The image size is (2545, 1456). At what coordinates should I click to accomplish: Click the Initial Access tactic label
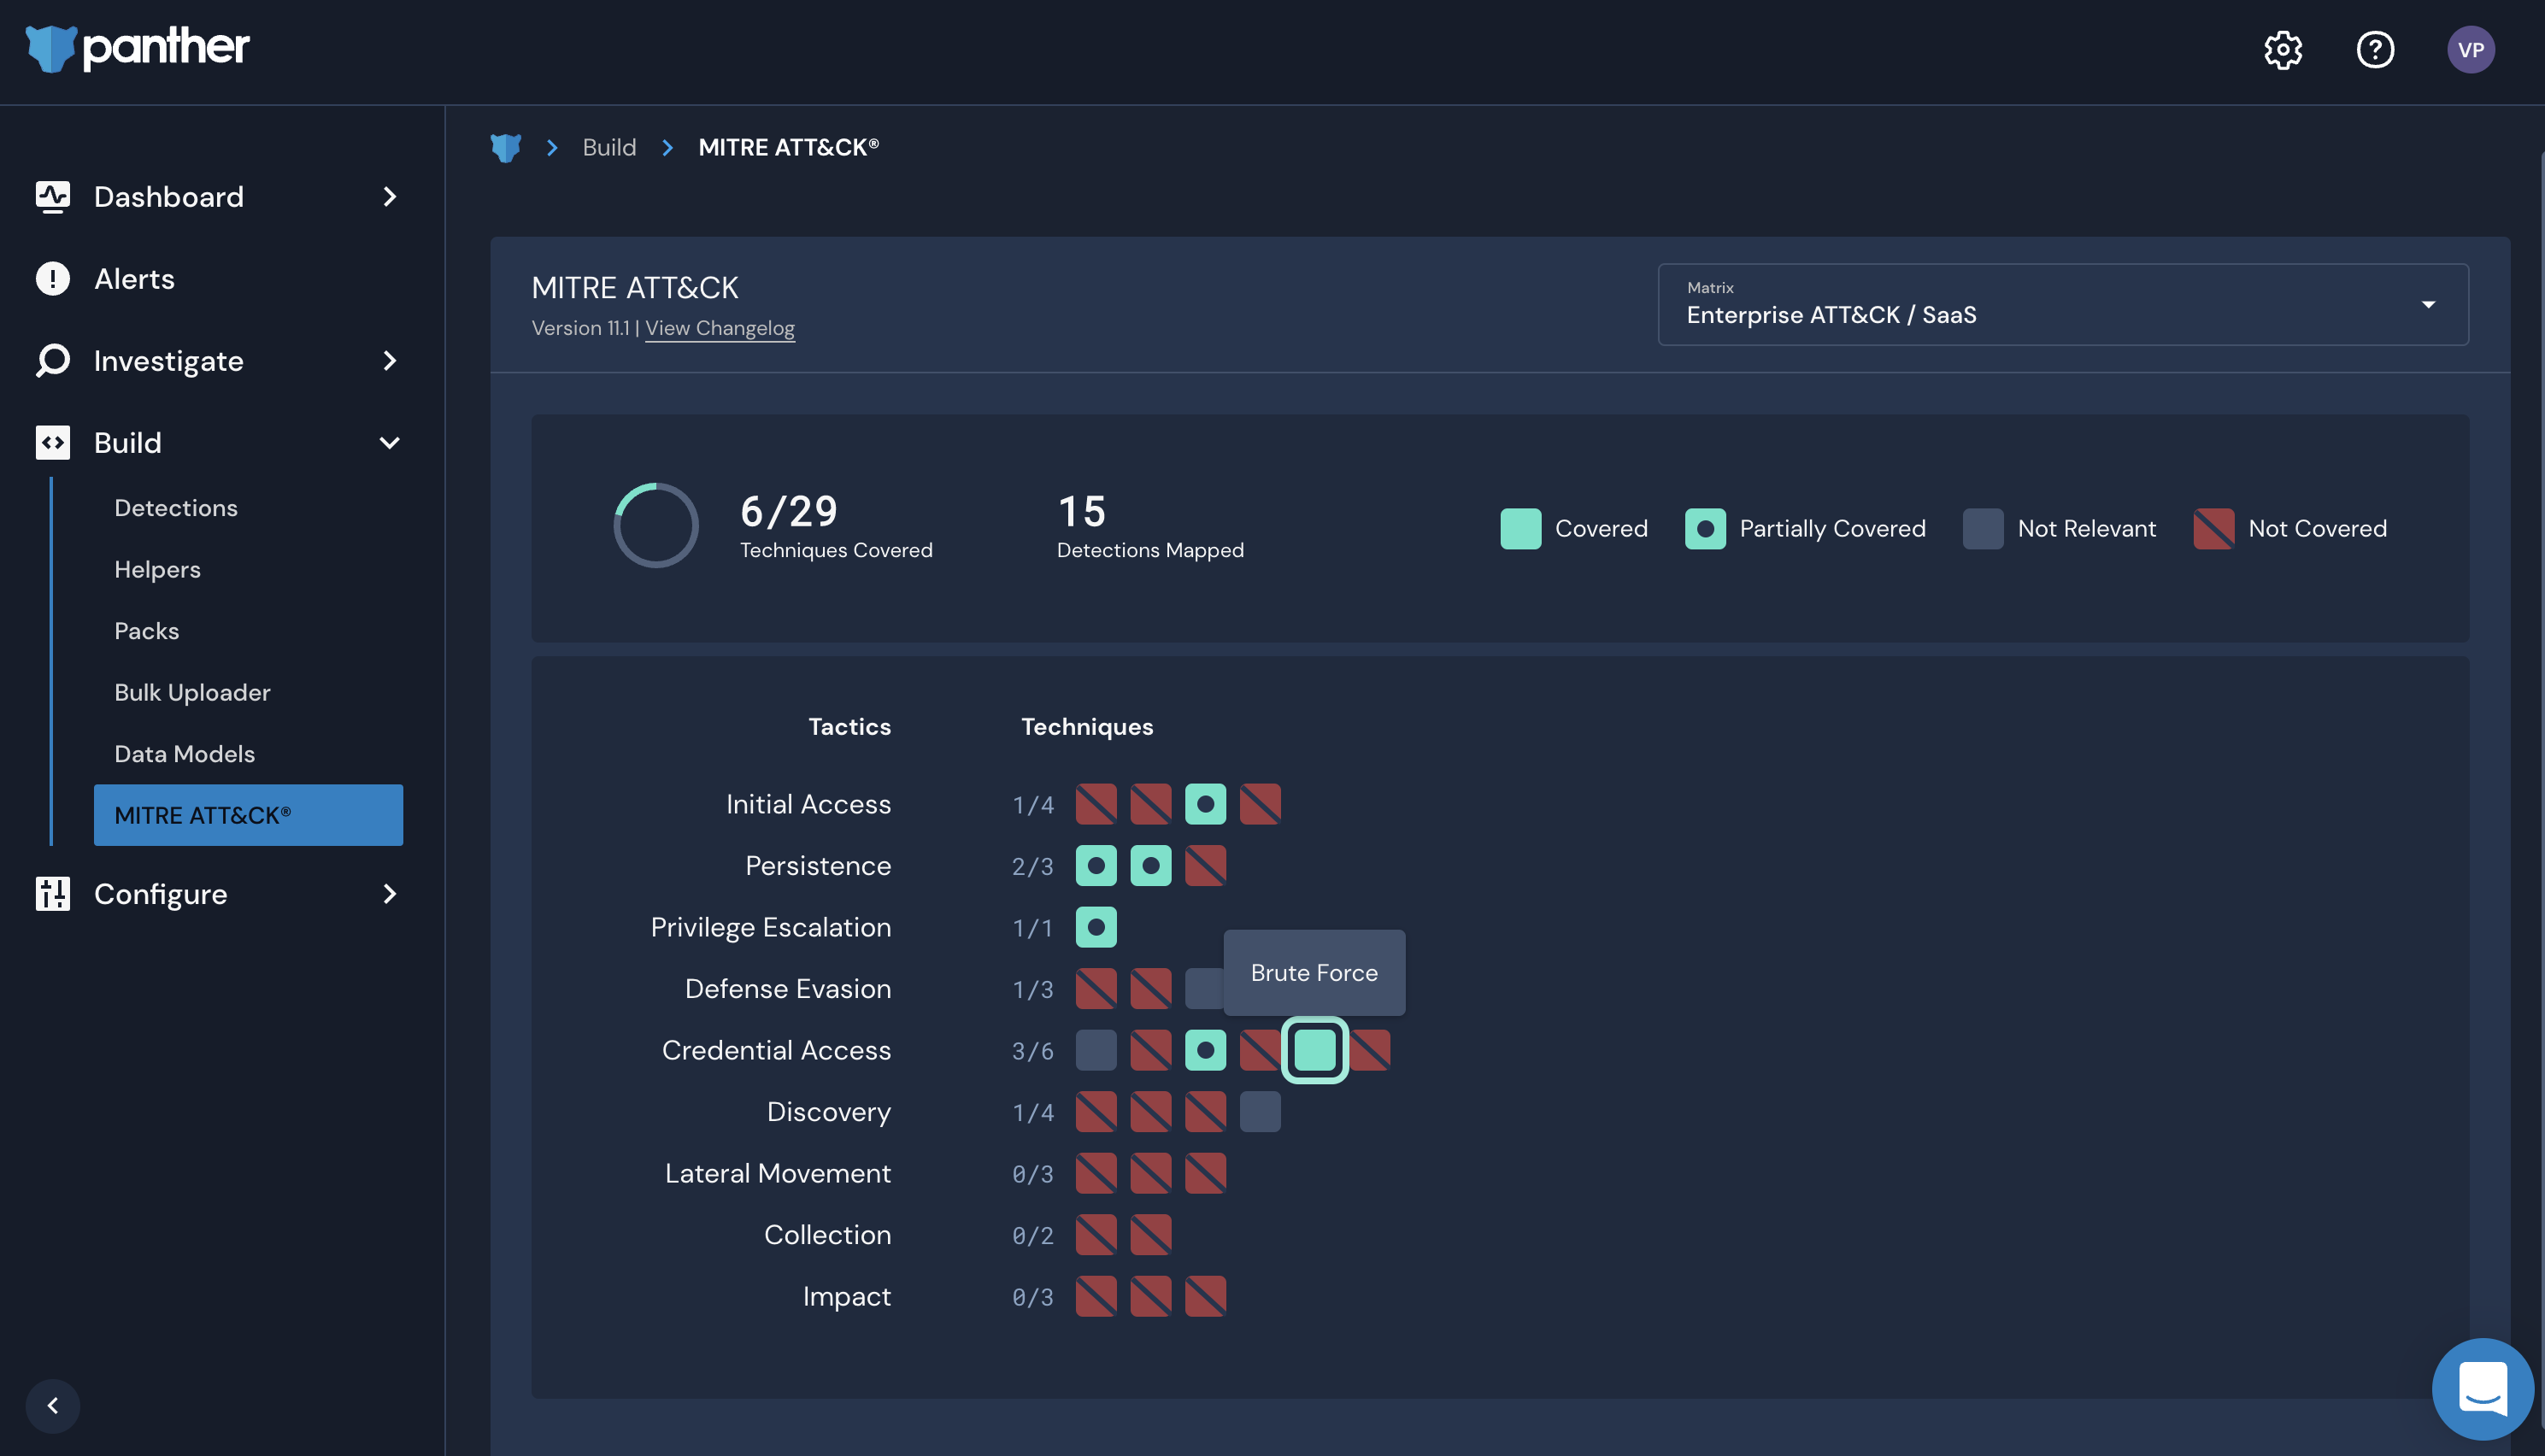point(808,804)
